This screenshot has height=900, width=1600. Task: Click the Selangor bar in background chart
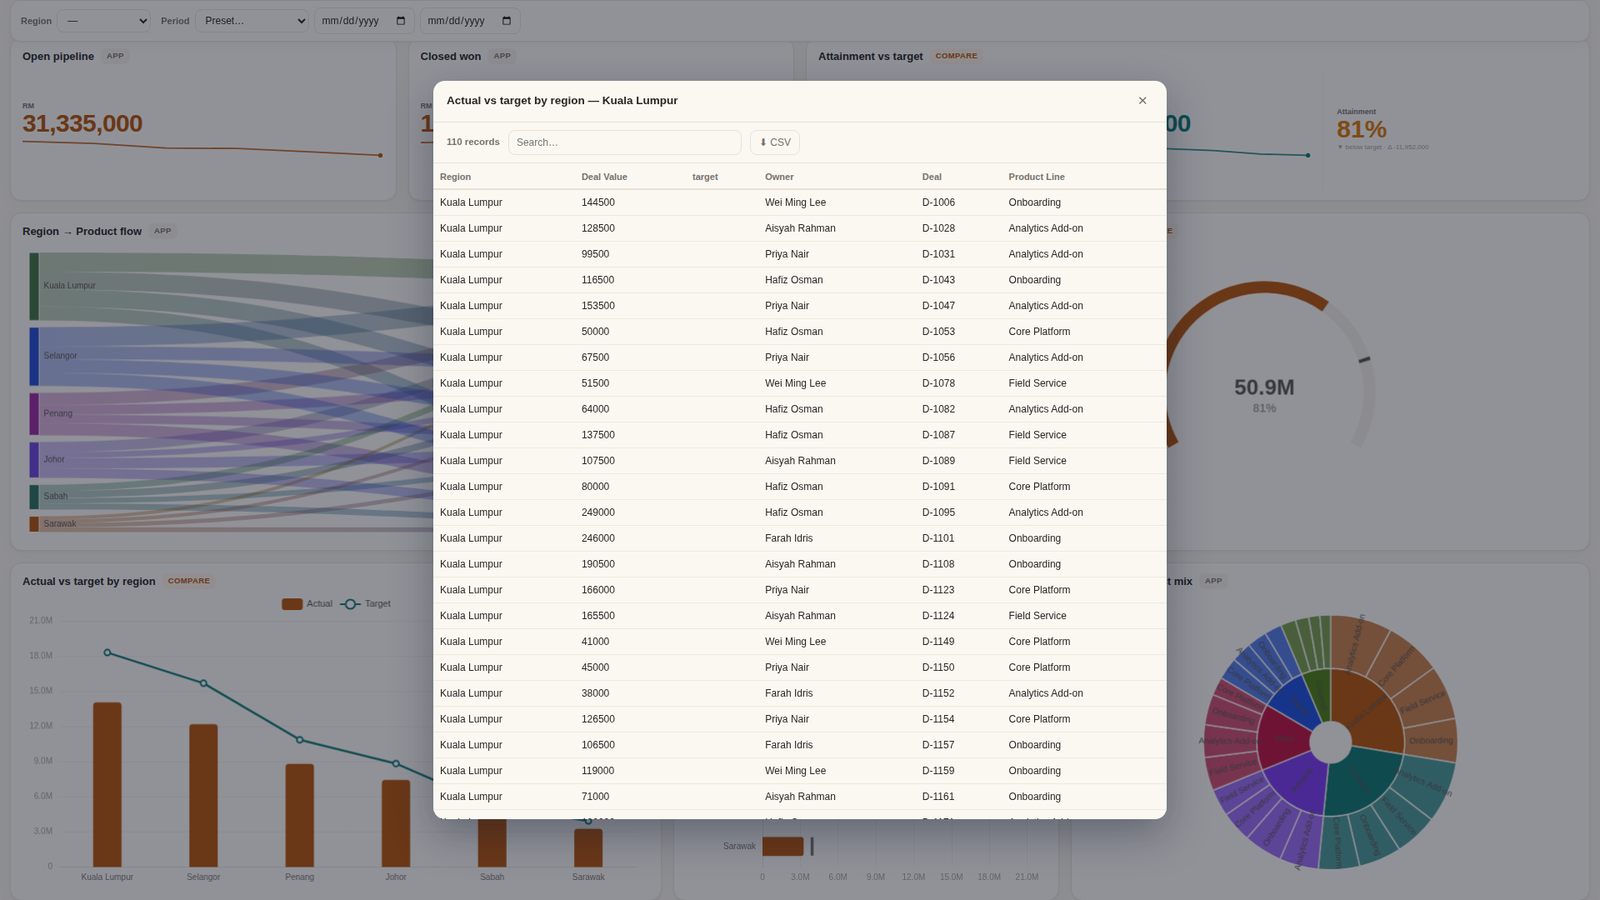203,796
